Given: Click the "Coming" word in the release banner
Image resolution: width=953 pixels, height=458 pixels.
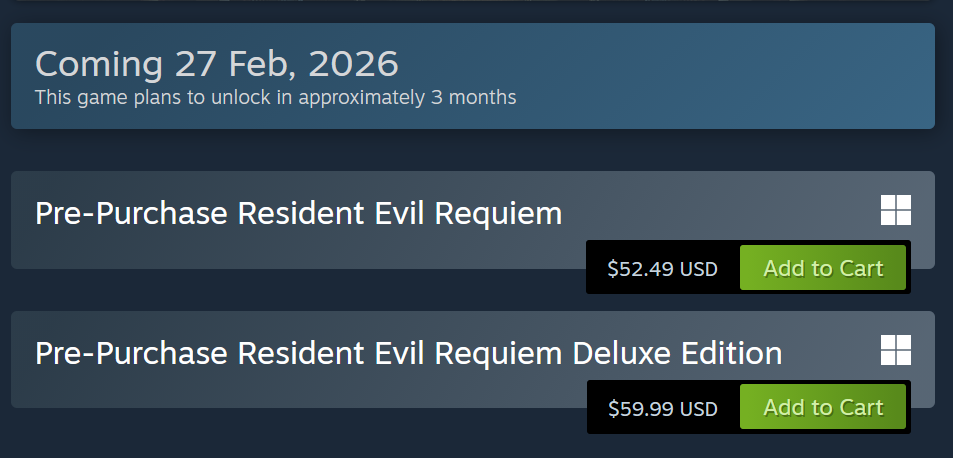Looking at the screenshot, I should [x=98, y=64].
